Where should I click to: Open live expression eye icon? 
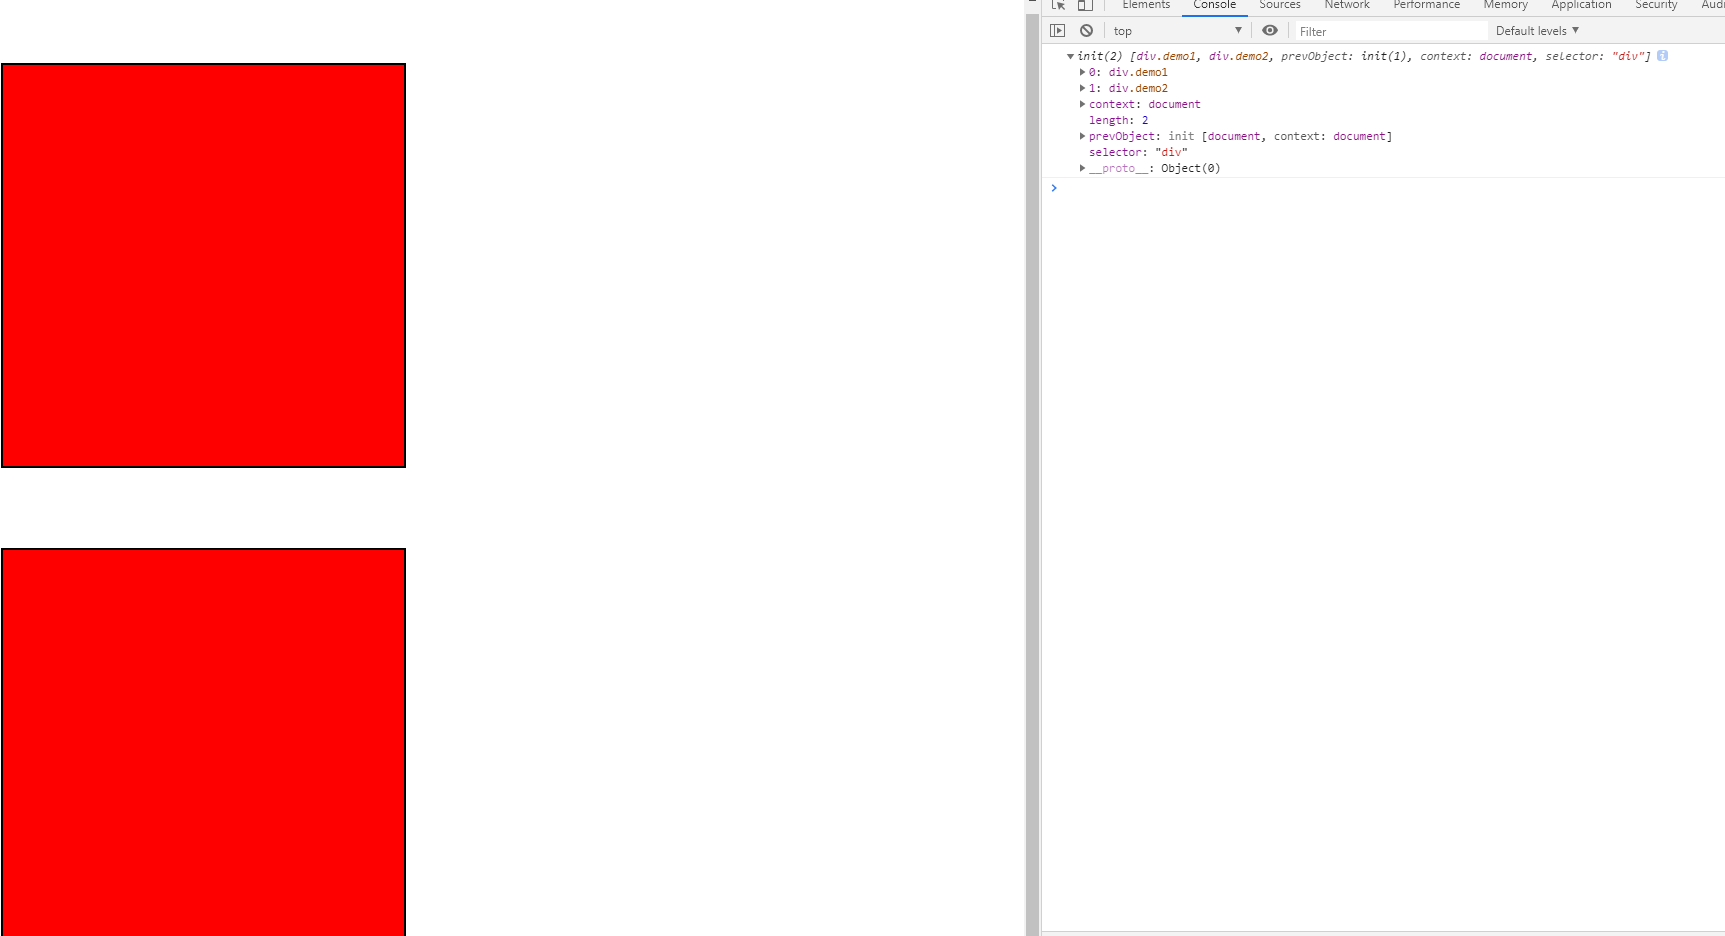click(1270, 31)
